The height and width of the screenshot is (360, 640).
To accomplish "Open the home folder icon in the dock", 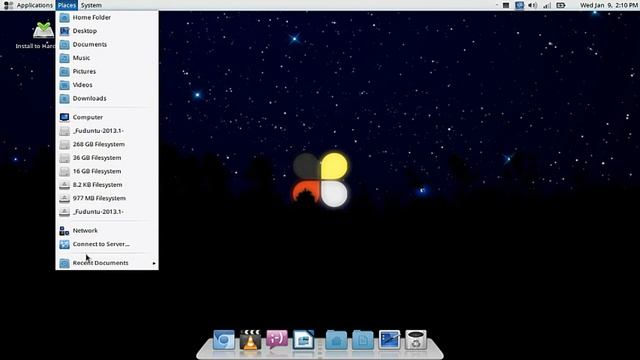I will click(336, 340).
